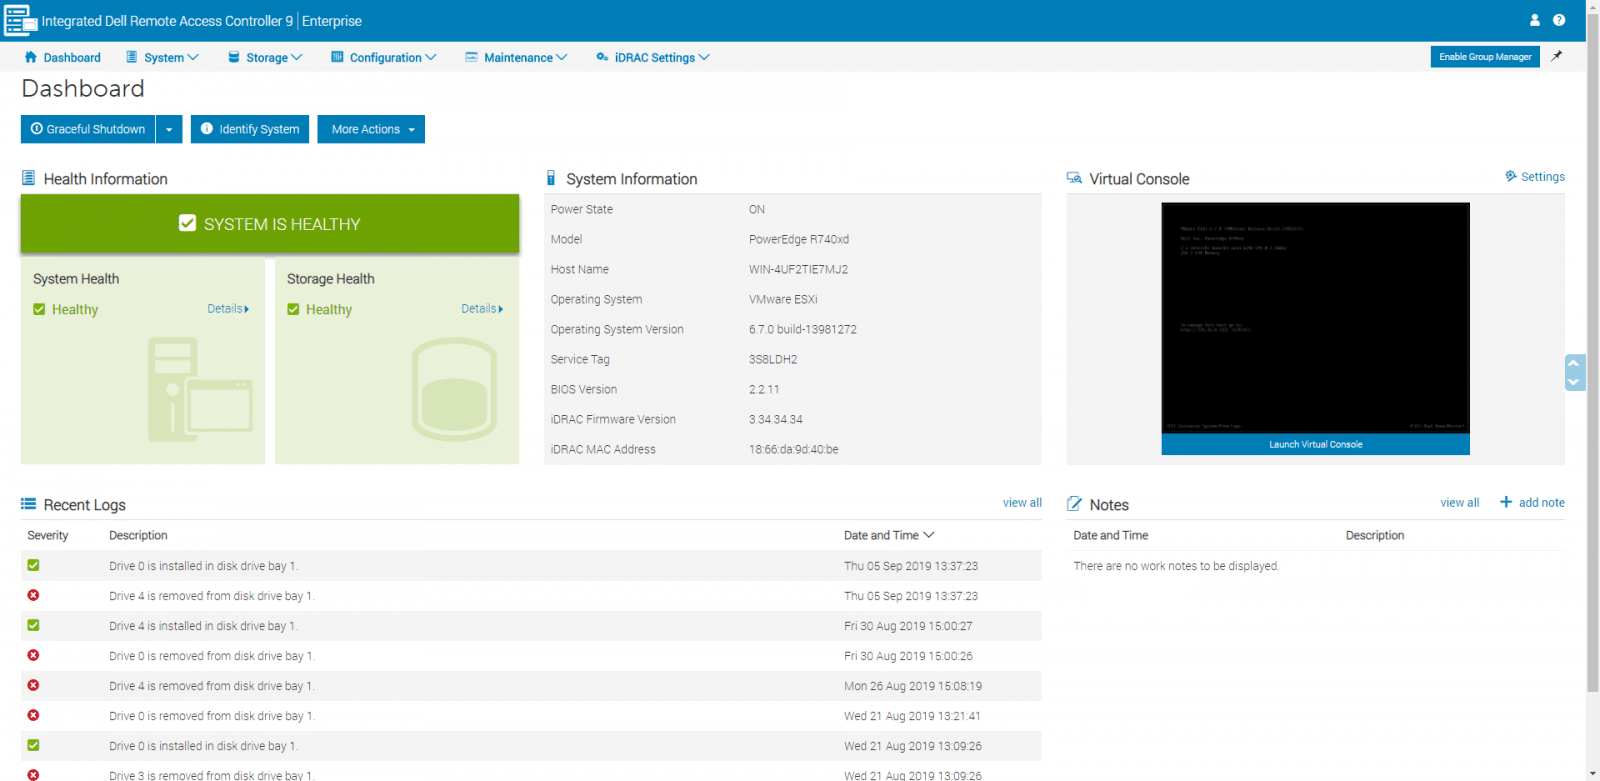Image resolution: width=1600 pixels, height=781 pixels.
Task: Click the Virtual Console panel icon
Action: pos(1074,178)
